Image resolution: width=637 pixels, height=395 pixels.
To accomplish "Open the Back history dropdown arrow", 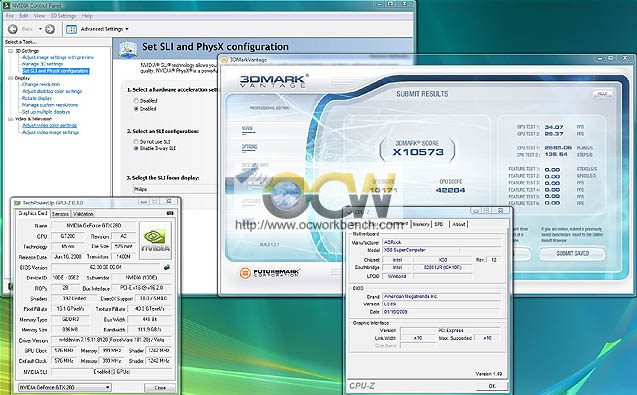I will coord(40,29).
